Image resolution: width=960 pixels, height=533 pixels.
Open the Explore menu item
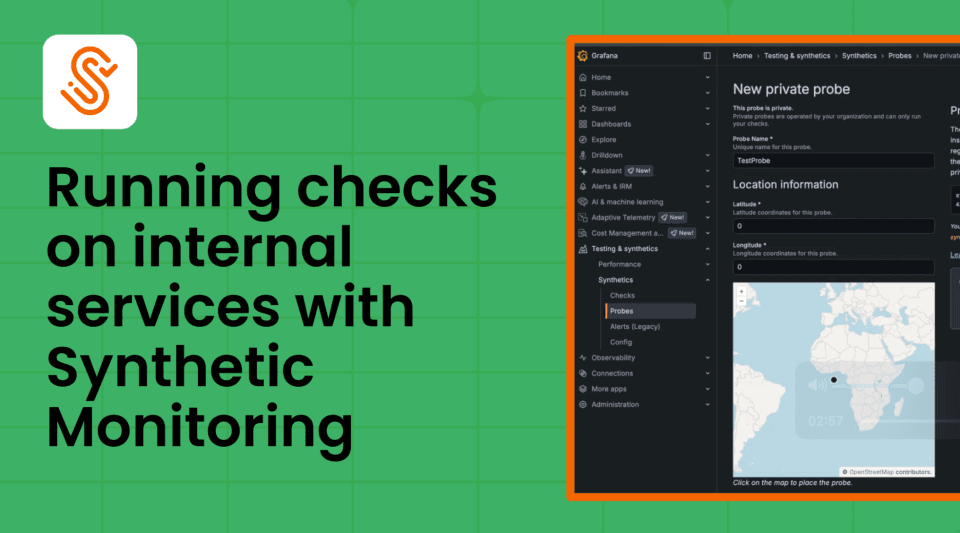[604, 140]
